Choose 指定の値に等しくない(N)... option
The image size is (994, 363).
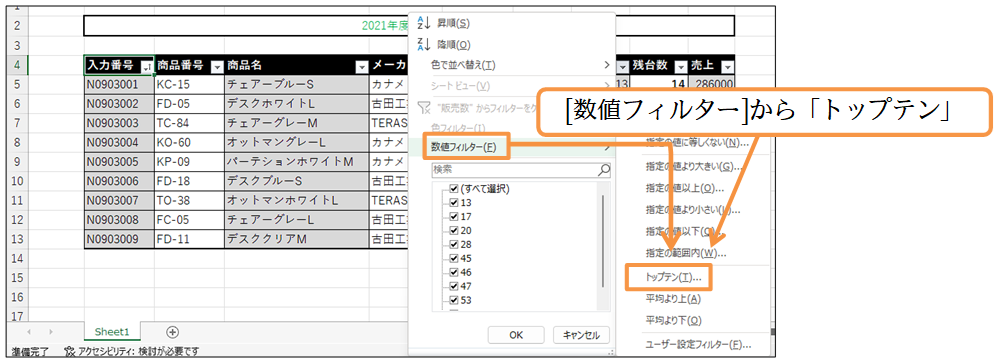[x=697, y=142]
